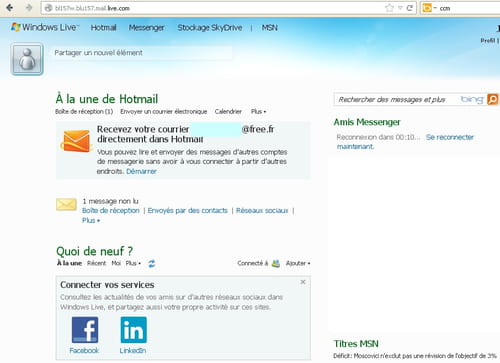Click the LinkedIn icon
This screenshot has width=500, height=363.
click(134, 330)
